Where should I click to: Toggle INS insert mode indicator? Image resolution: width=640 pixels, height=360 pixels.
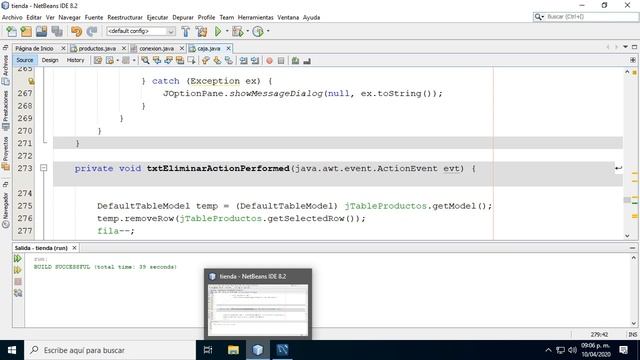(x=633, y=334)
